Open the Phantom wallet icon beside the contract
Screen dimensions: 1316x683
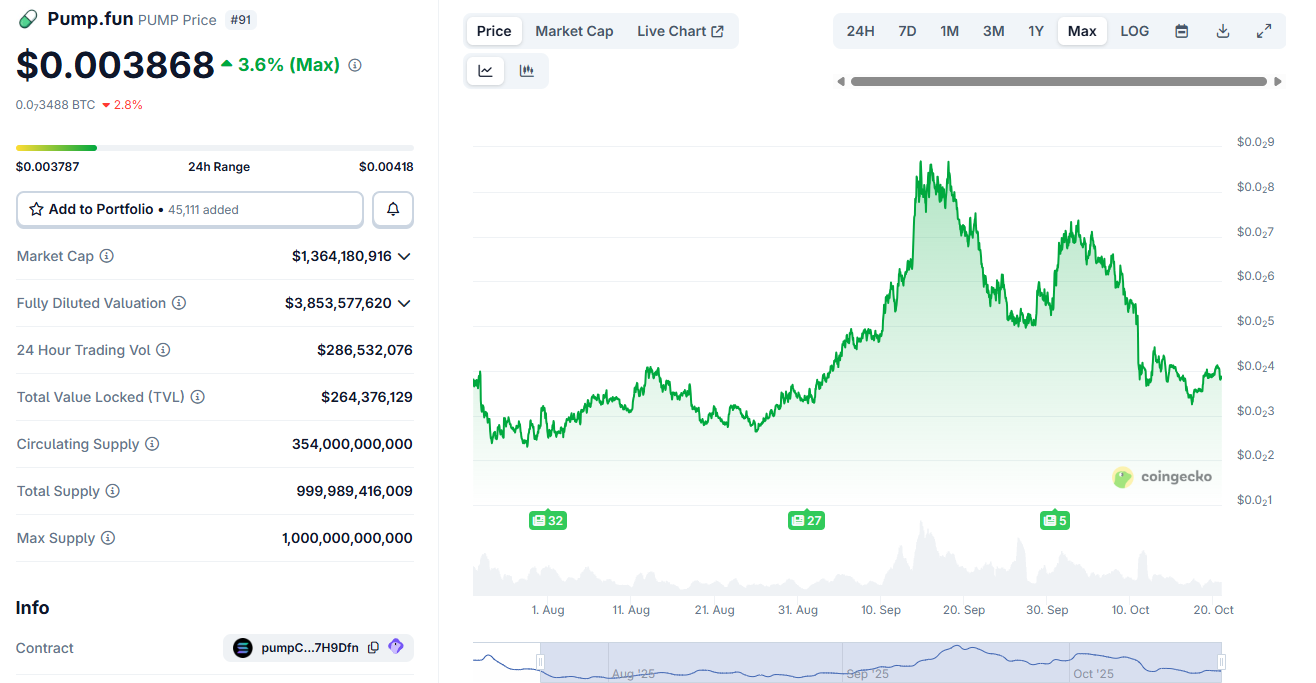click(x=395, y=648)
